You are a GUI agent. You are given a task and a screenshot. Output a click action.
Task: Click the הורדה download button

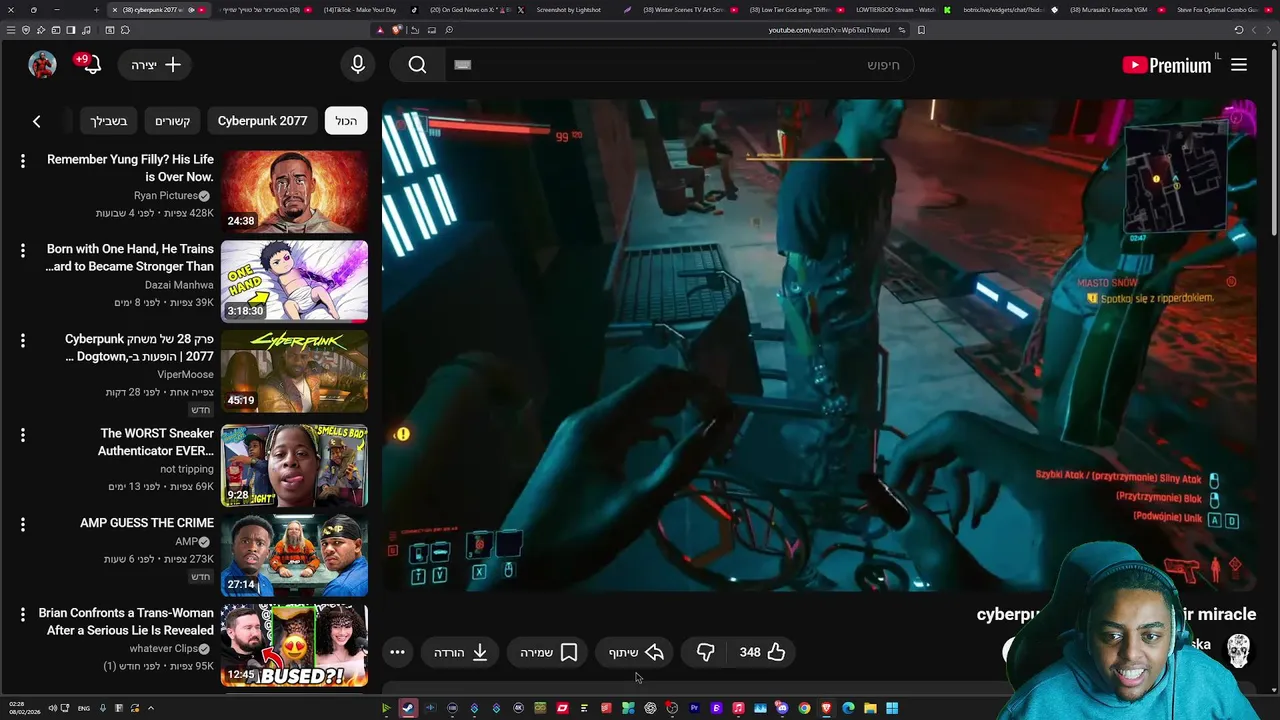click(461, 652)
